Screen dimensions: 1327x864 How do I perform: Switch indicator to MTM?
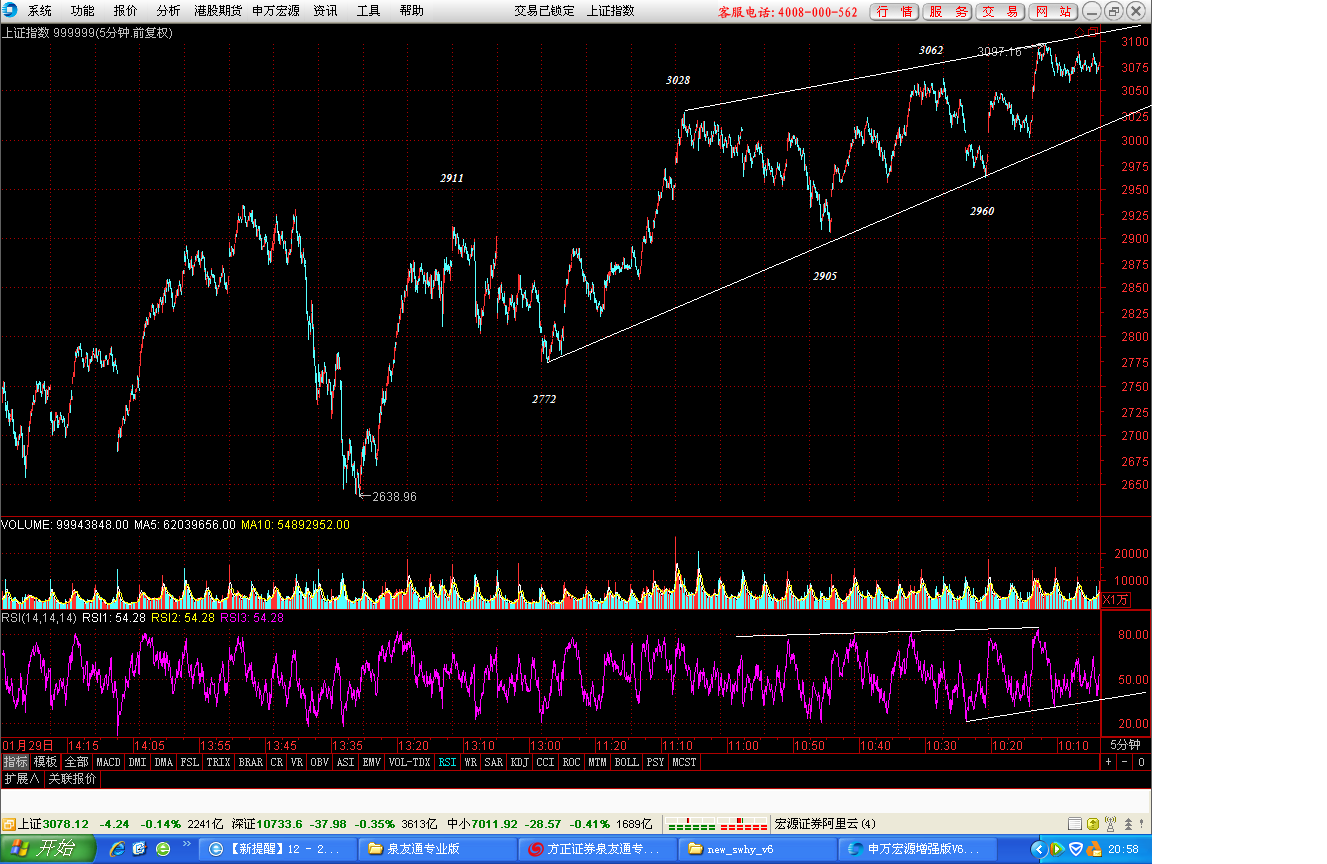pyautogui.click(x=597, y=762)
